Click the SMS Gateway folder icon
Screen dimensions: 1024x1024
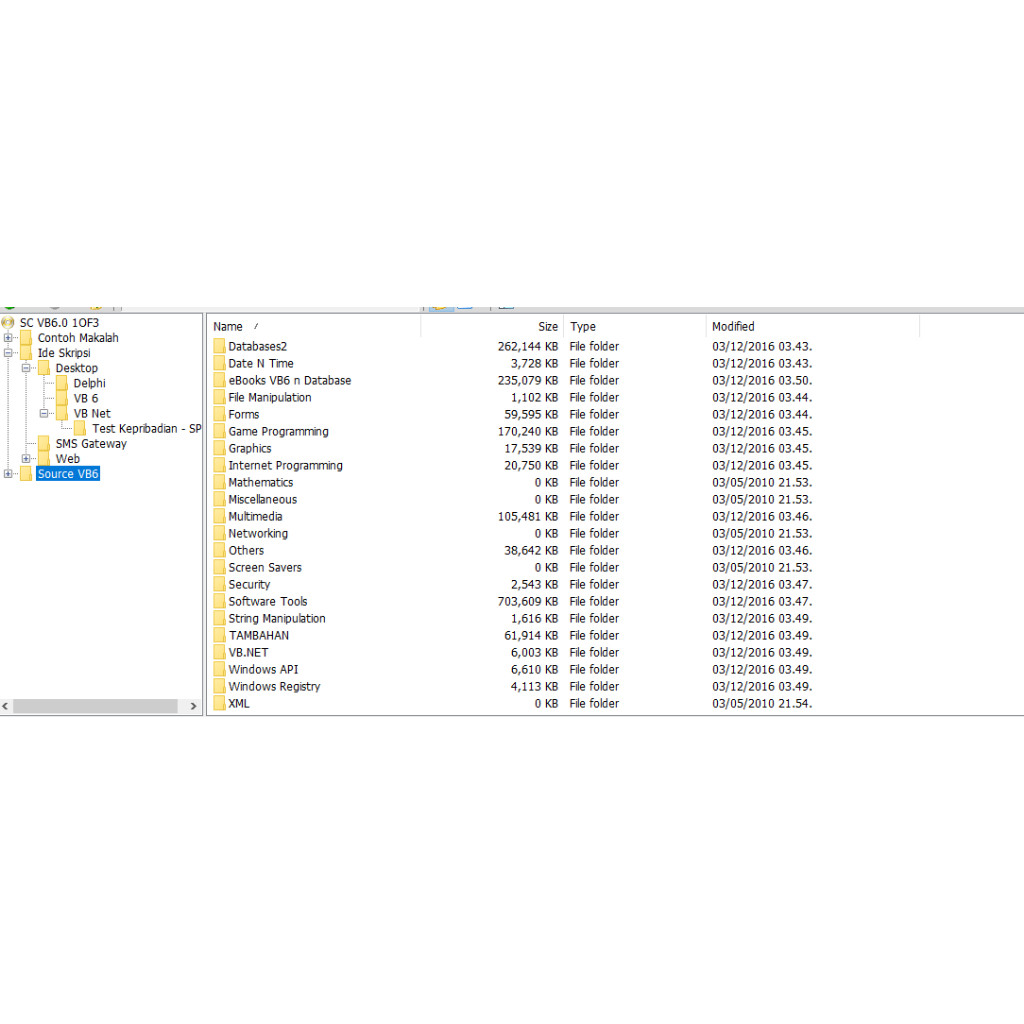tap(44, 443)
